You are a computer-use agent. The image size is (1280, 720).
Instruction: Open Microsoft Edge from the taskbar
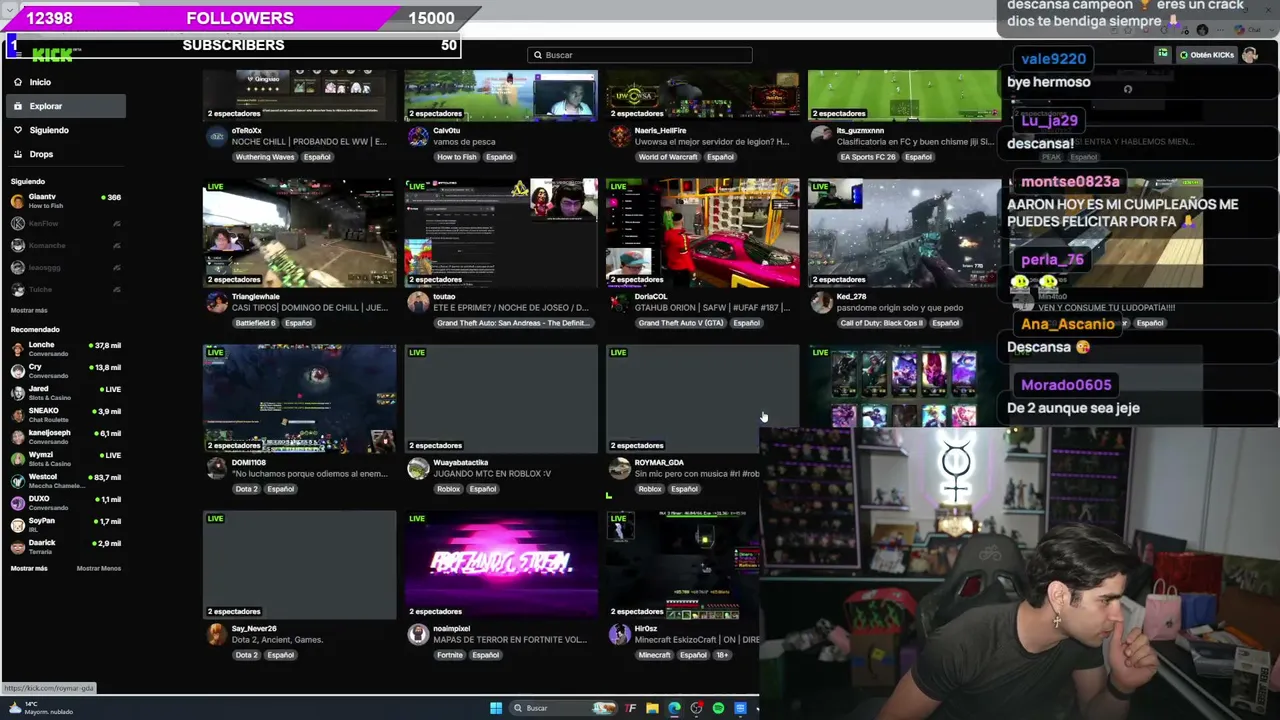click(674, 708)
